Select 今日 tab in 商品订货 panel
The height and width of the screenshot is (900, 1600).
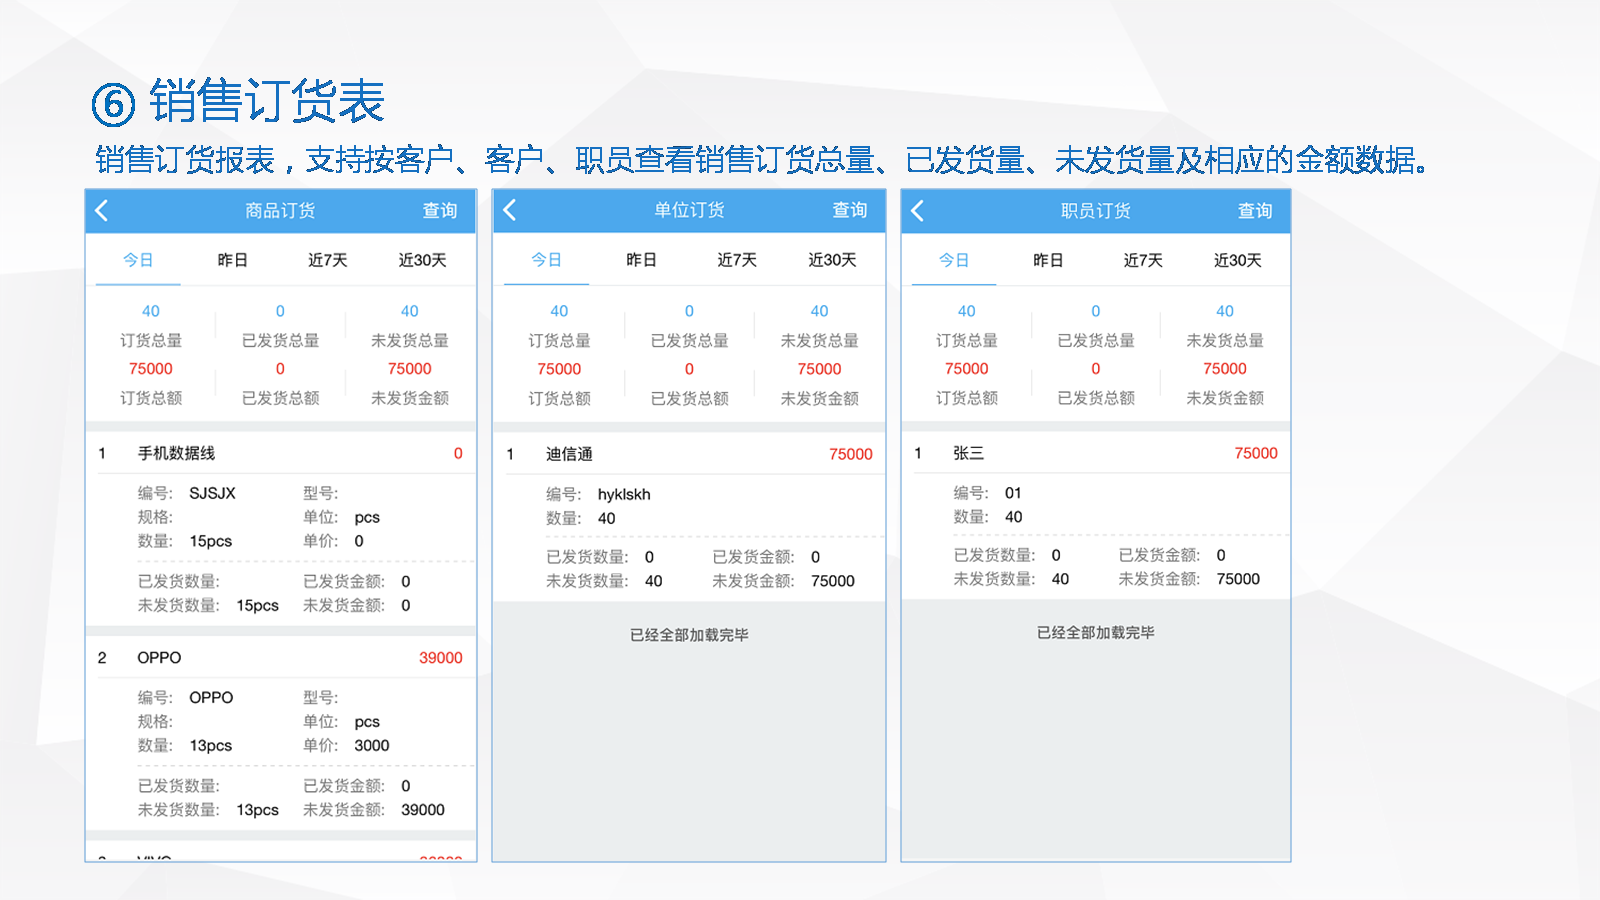138,260
